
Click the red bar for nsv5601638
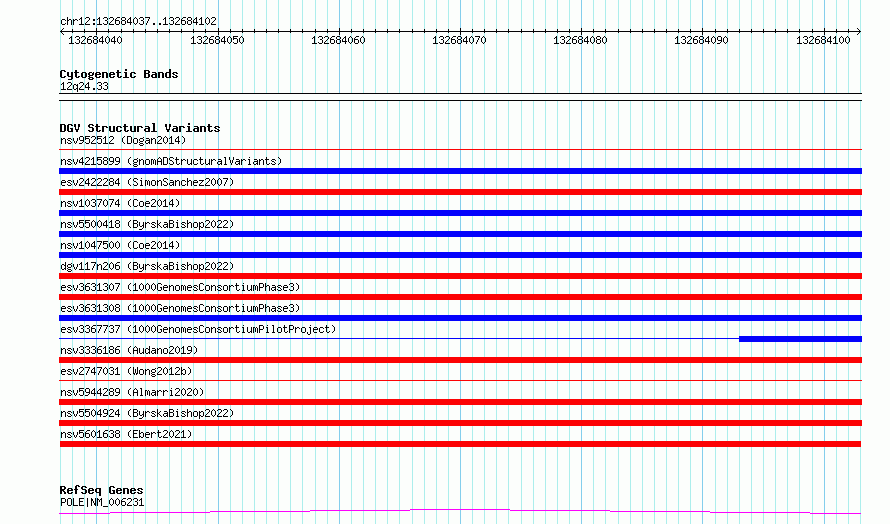coord(460,444)
